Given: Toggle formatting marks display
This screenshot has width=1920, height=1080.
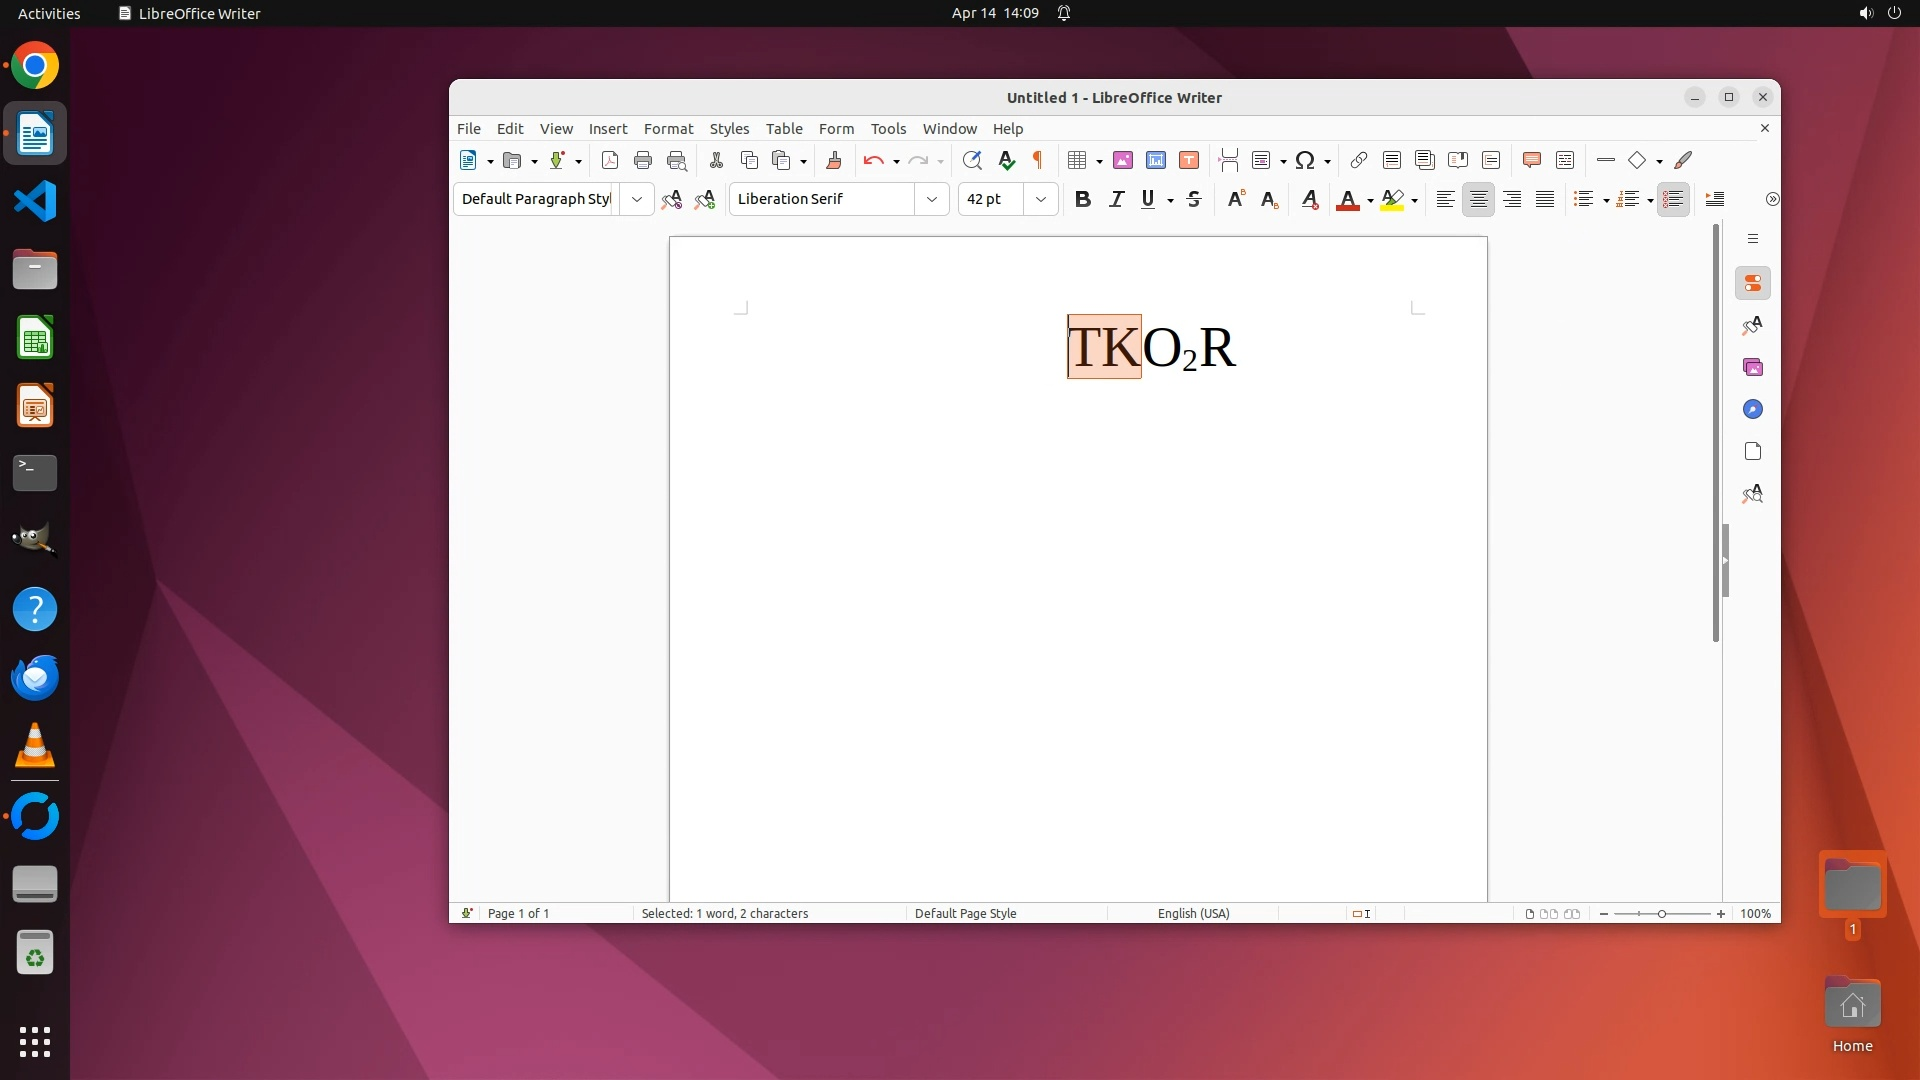Looking at the screenshot, I should click(x=1038, y=160).
